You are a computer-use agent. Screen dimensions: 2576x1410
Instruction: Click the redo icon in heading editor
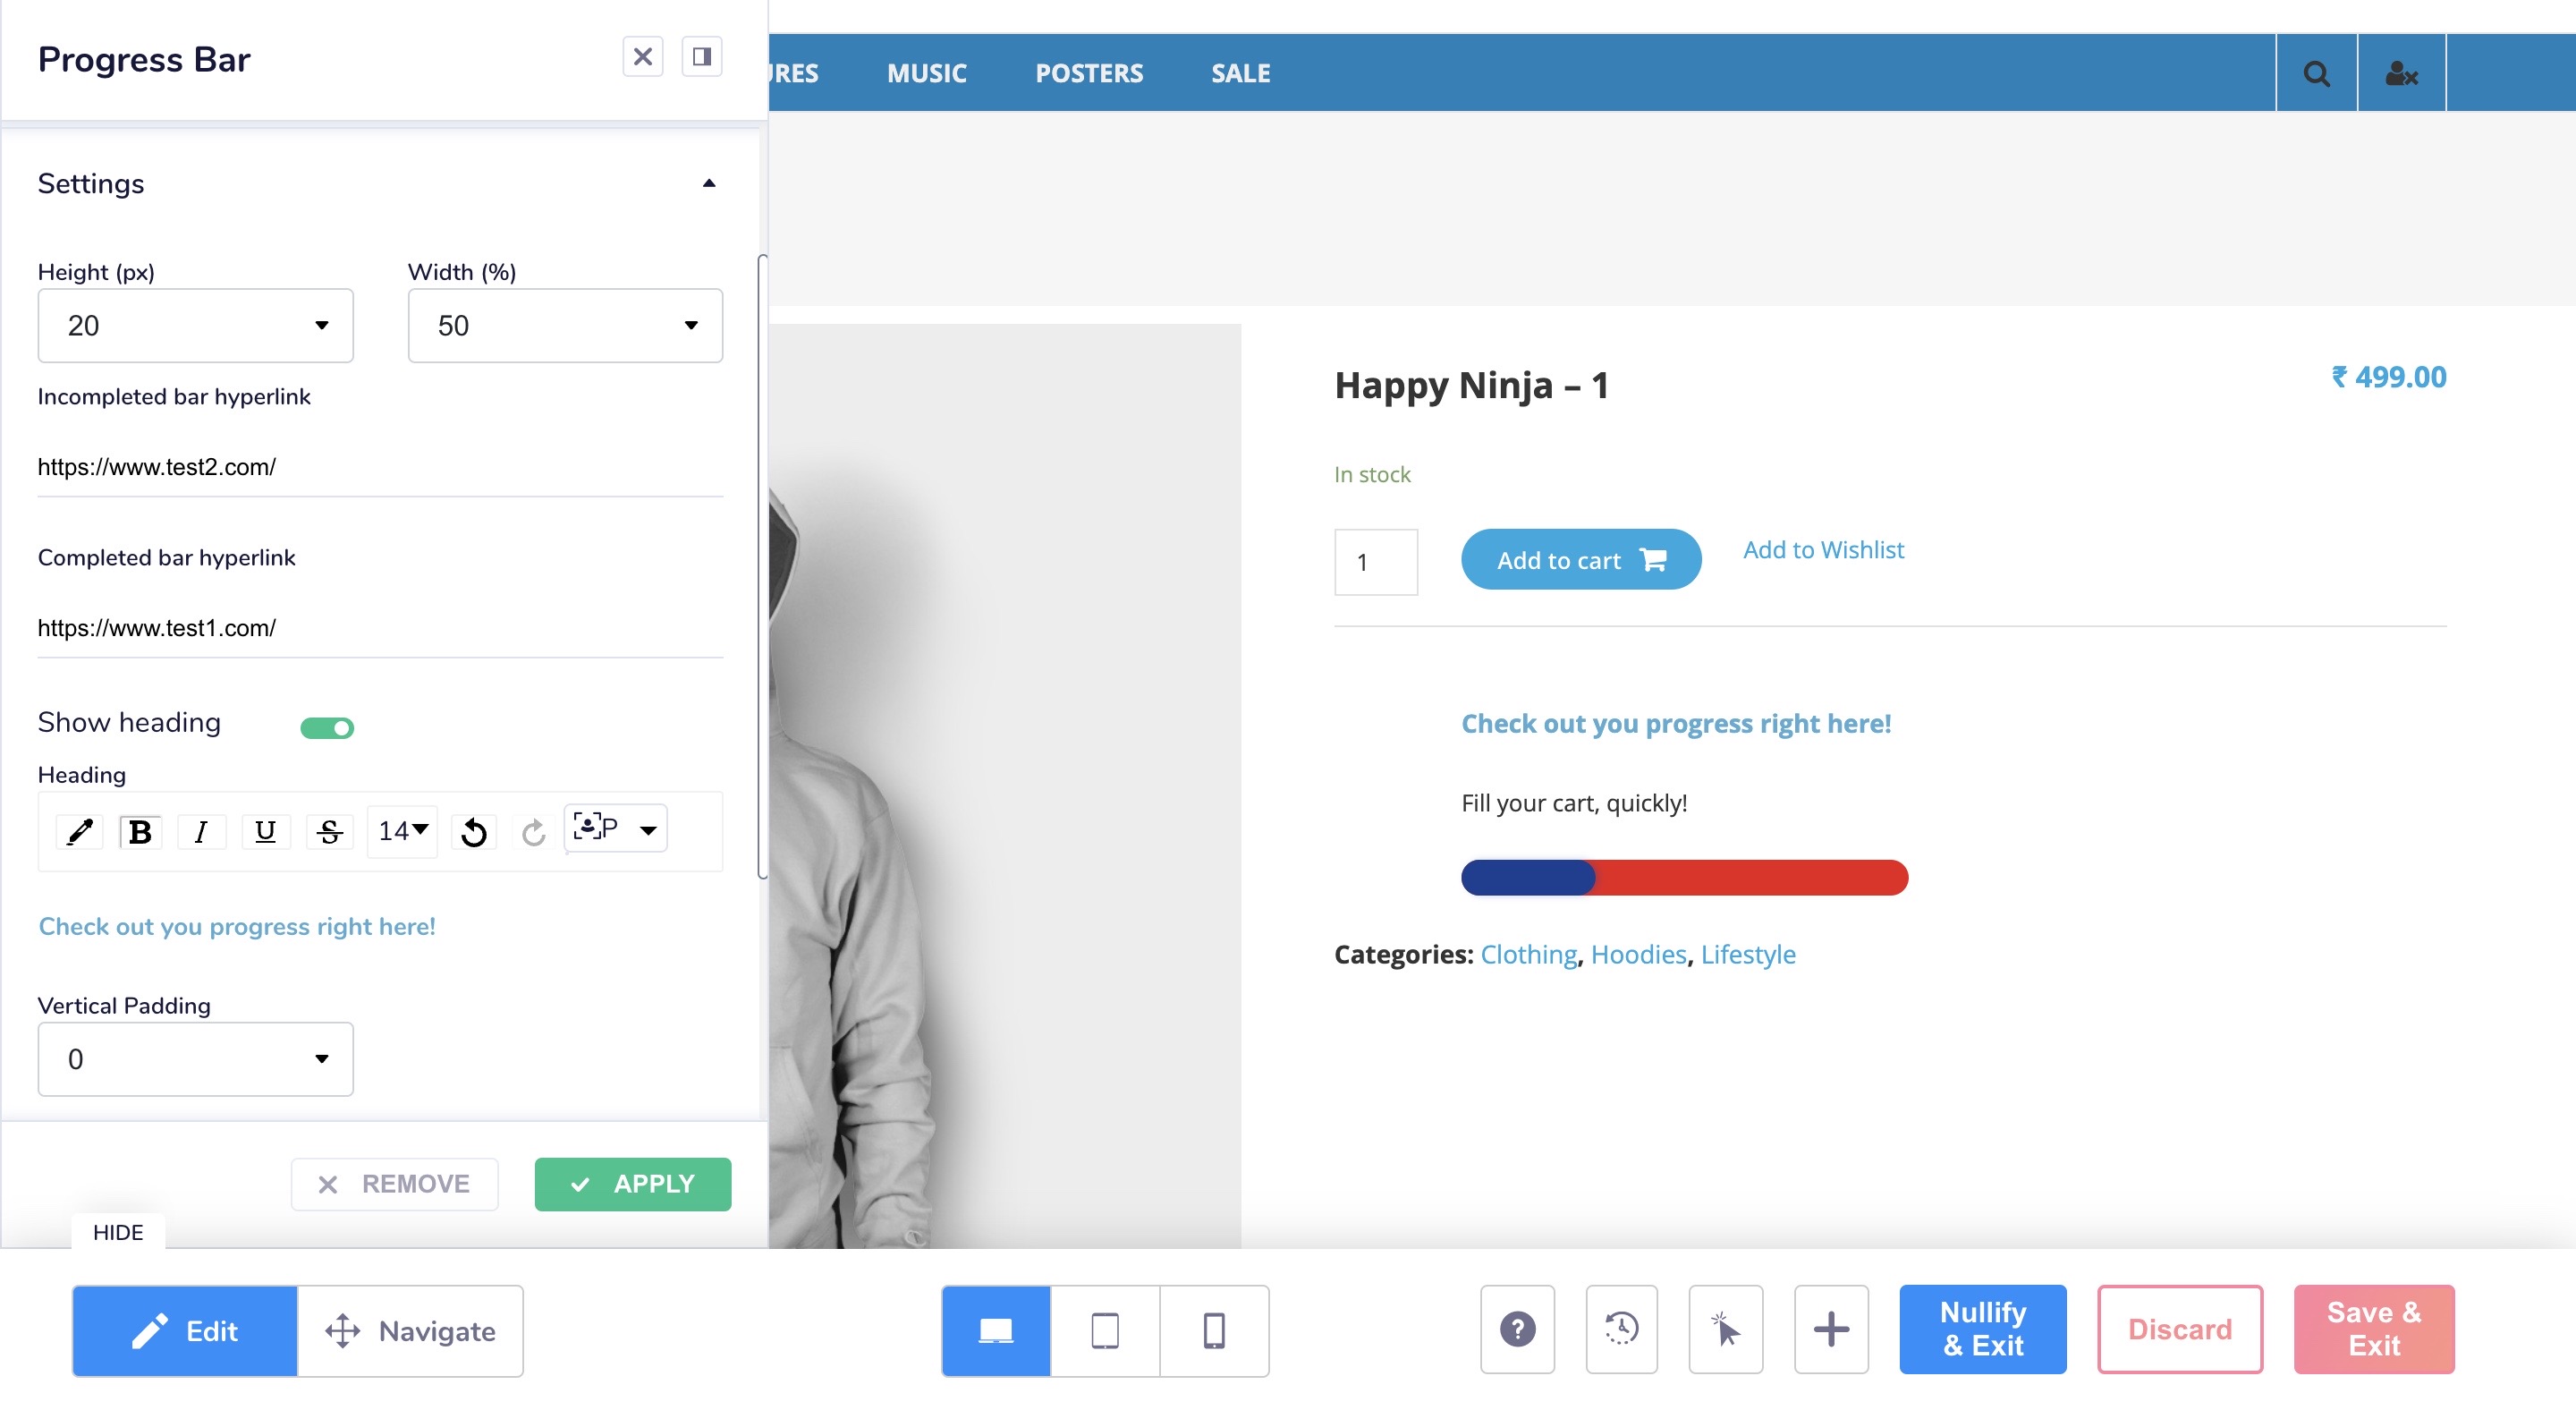535,832
